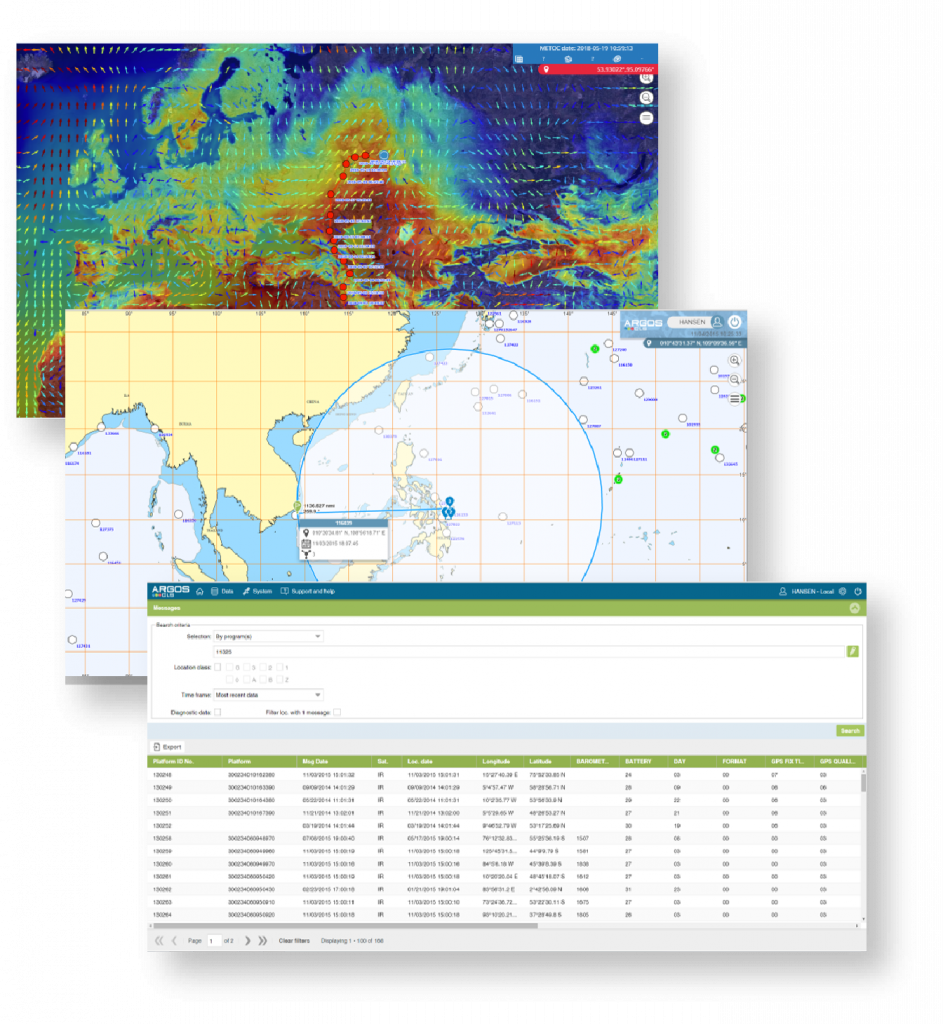Zoom out on the ARGOS tracking map
This screenshot has width=943, height=1024.
pyautogui.click(x=734, y=380)
